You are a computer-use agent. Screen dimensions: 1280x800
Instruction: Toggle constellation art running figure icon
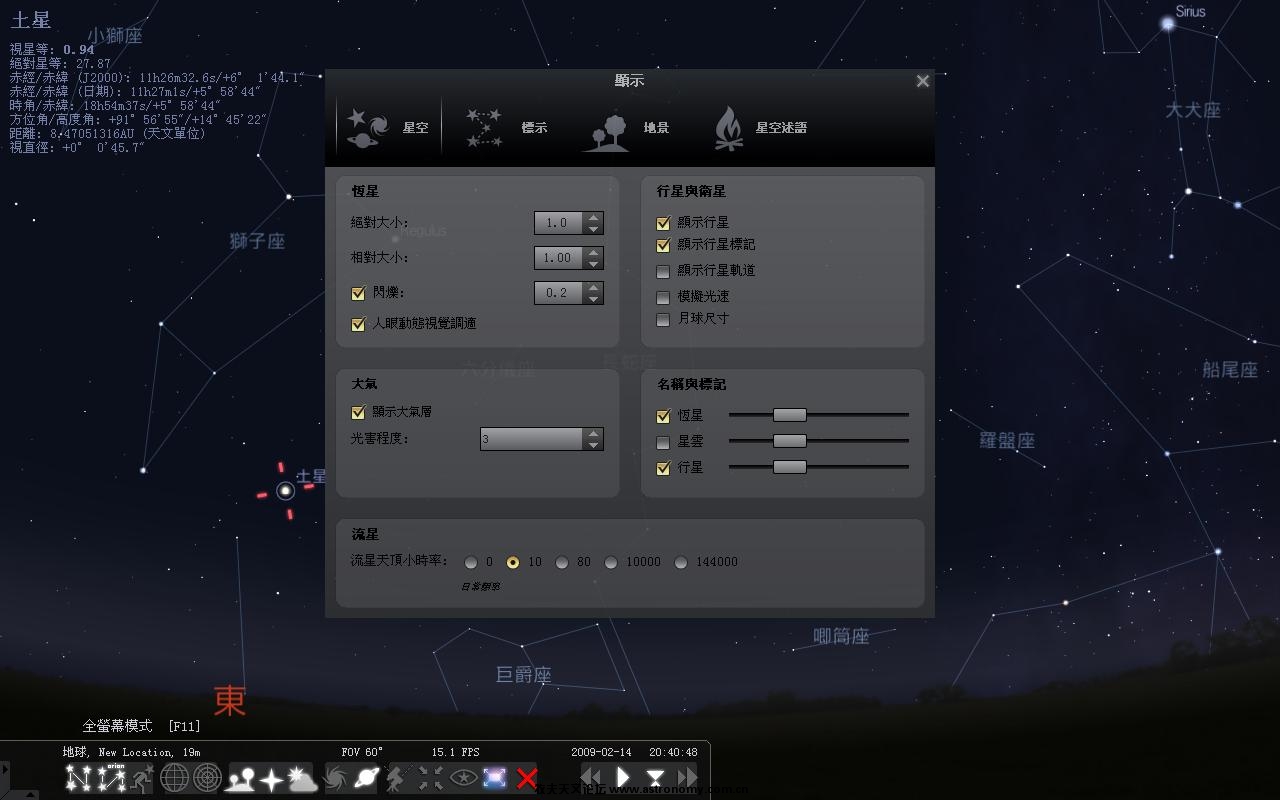point(143,778)
